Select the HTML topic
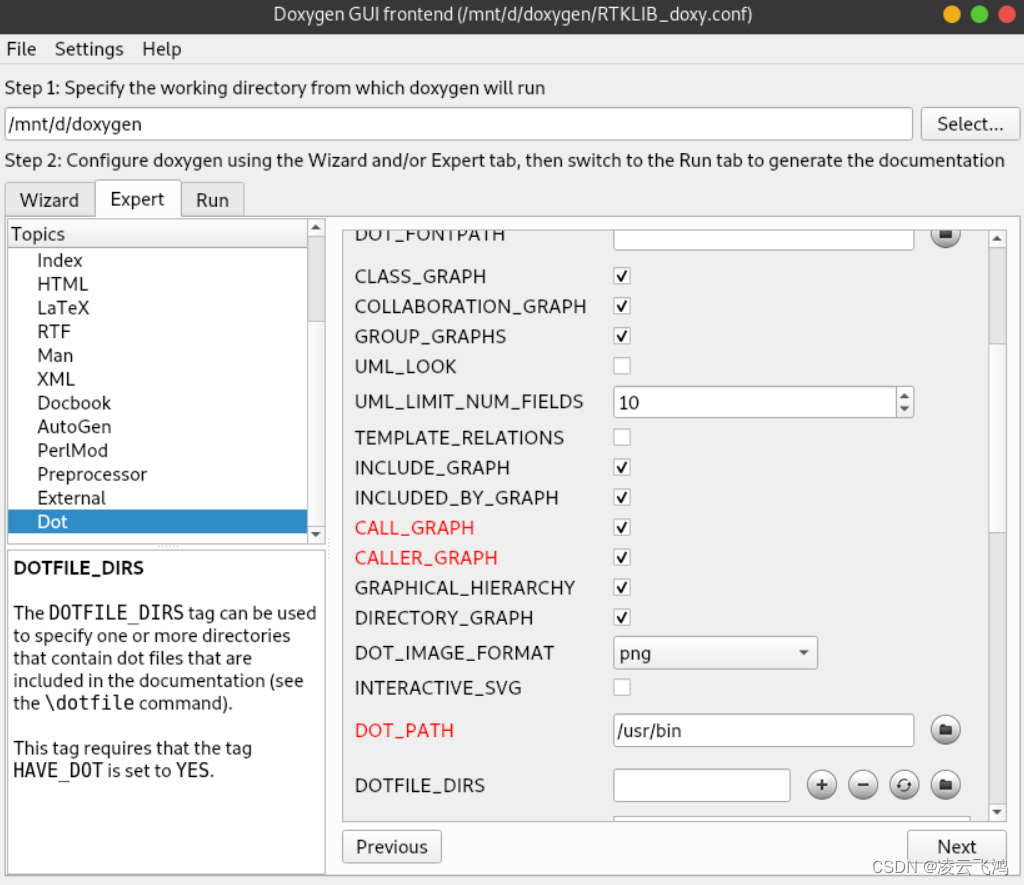 click(x=157, y=284)
